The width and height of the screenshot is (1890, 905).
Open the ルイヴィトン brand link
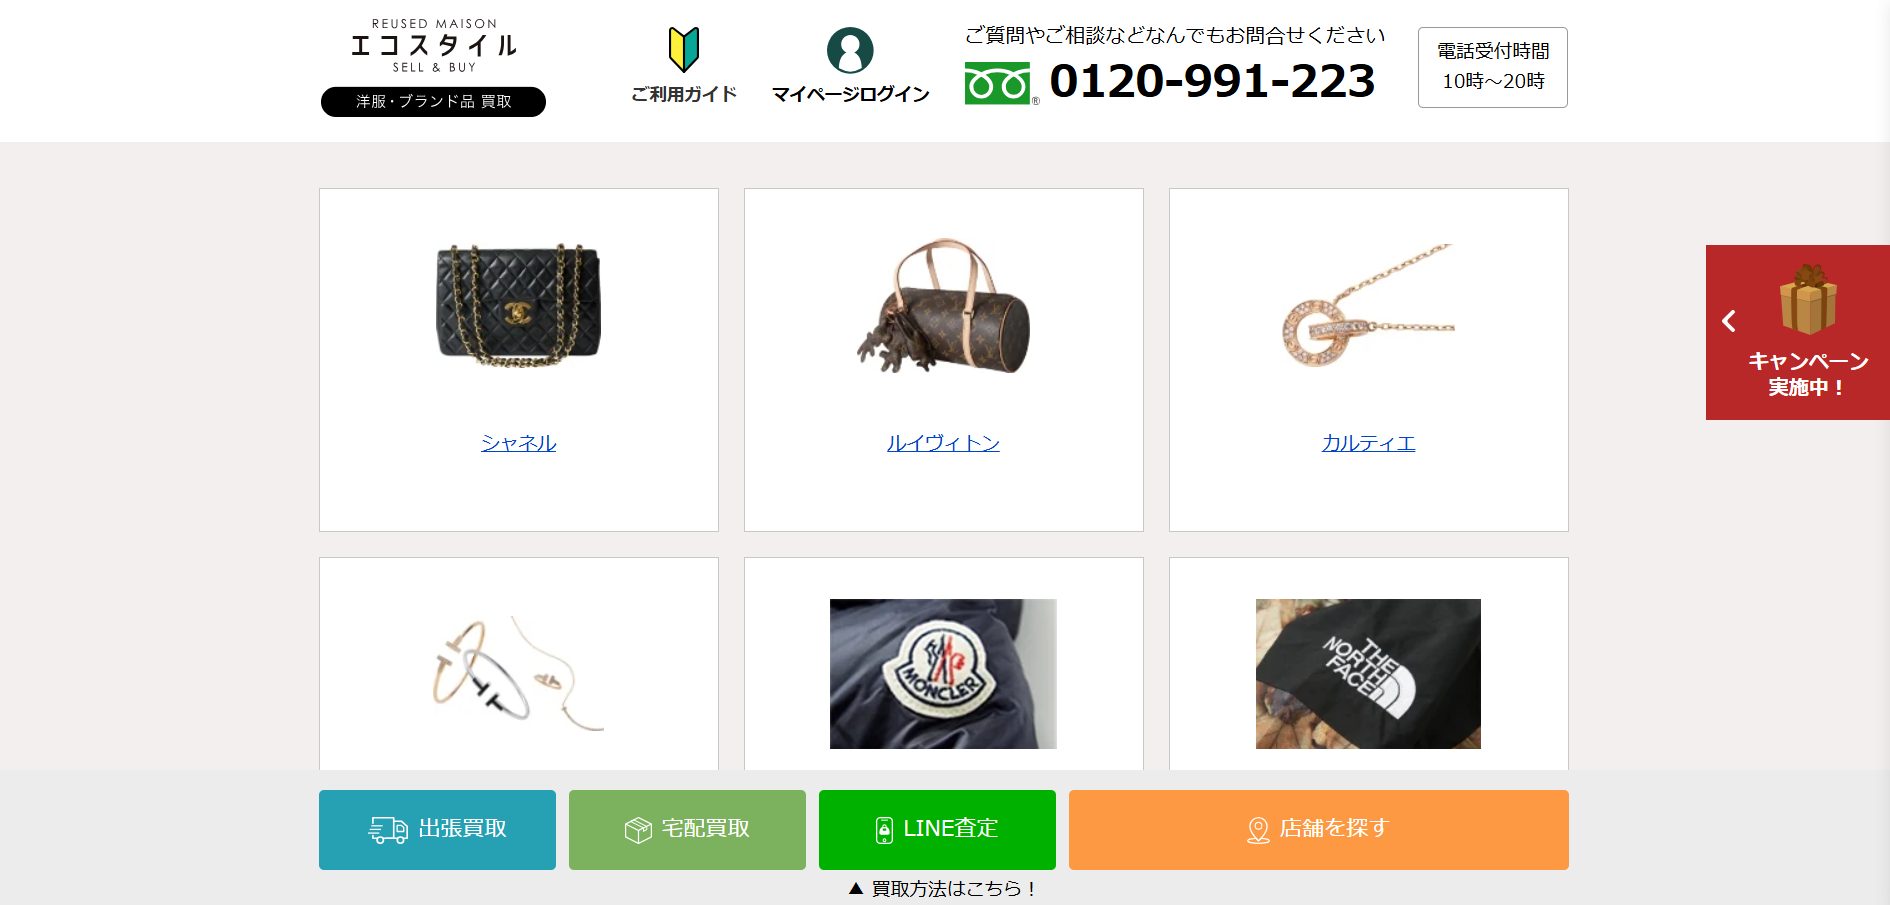pyautogui.click(x=943, y=443)
